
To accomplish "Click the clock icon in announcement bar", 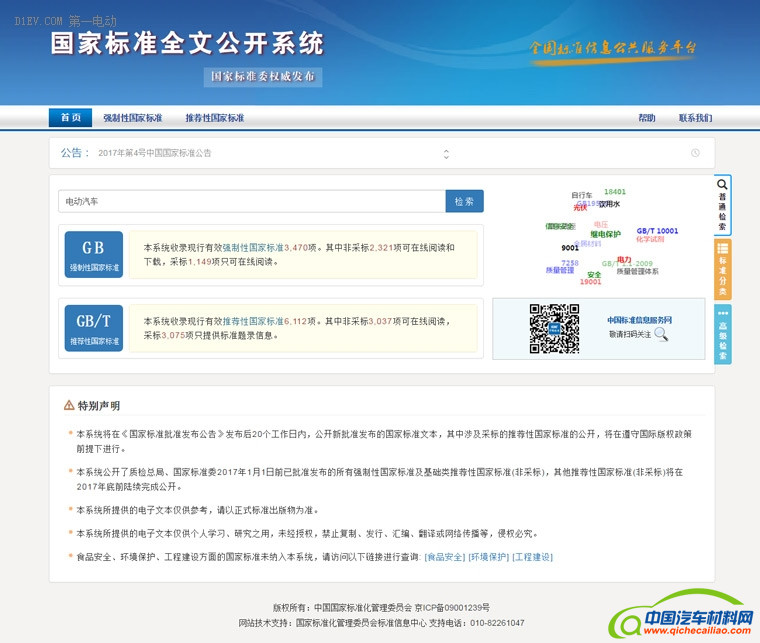I will (695, 153).
